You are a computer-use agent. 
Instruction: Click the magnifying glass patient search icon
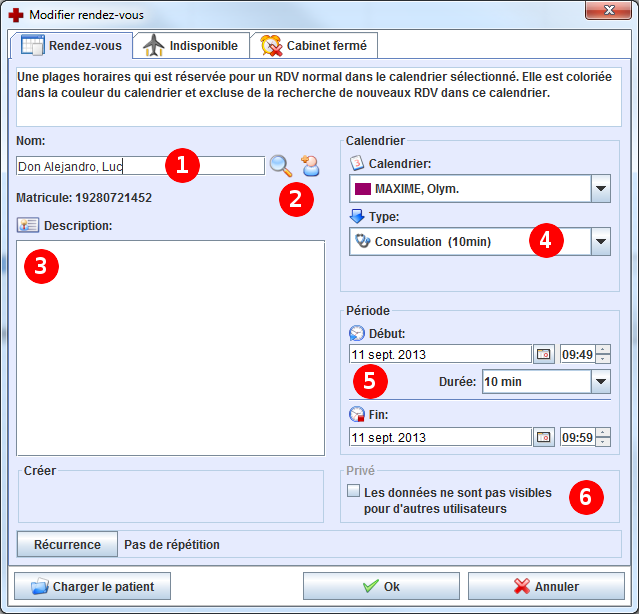point(281,166)
